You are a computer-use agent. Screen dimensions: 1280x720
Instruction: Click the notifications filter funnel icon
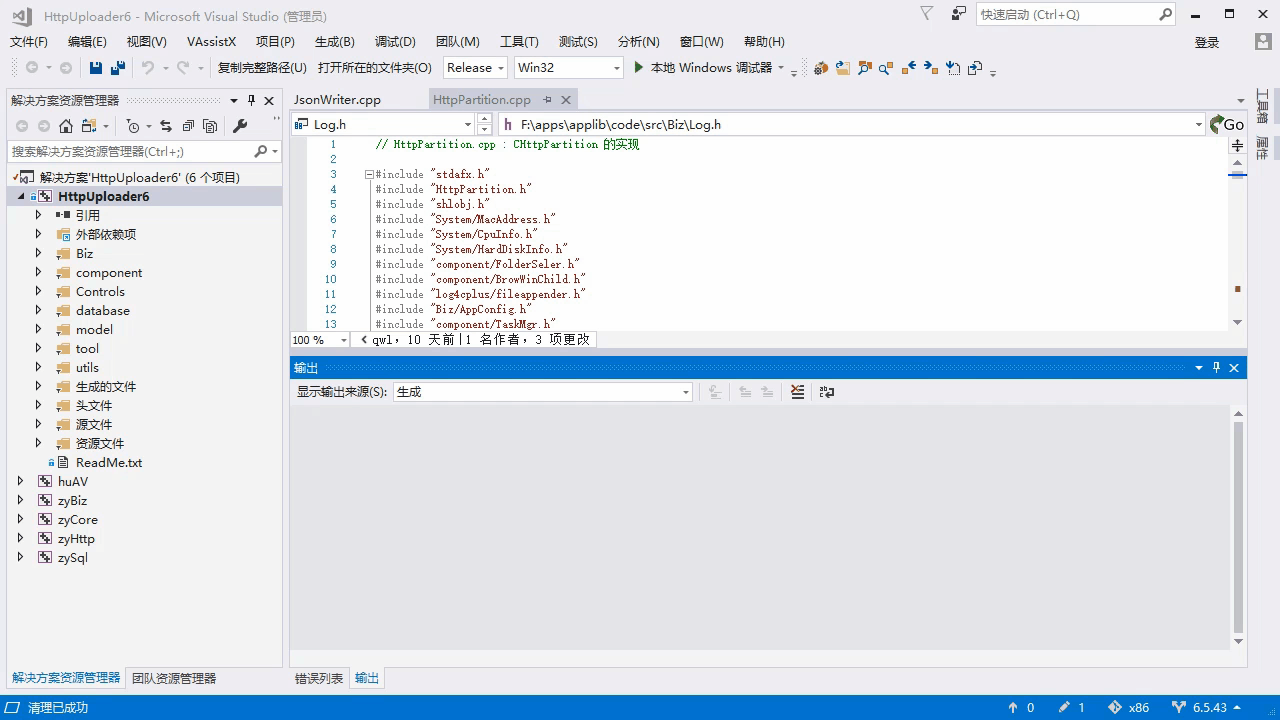(927, 14)
